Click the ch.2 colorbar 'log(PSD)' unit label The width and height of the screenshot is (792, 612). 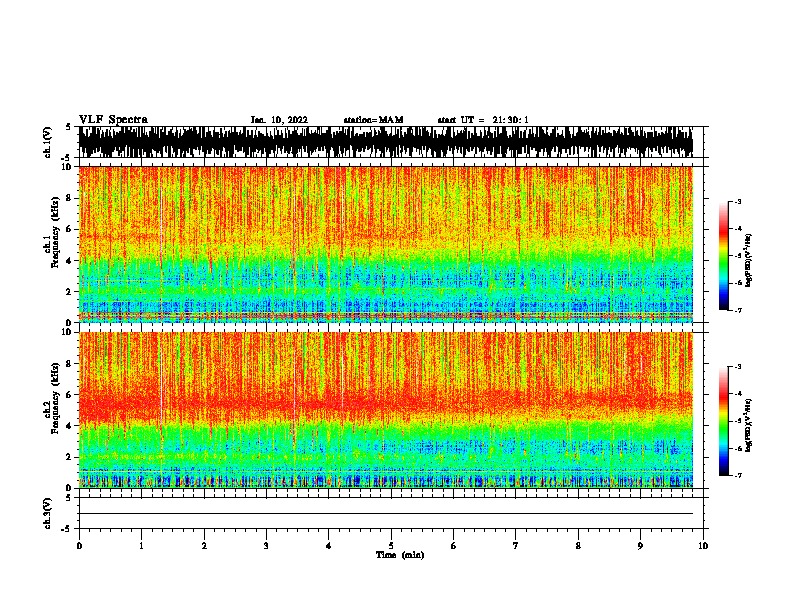[749, 425]
